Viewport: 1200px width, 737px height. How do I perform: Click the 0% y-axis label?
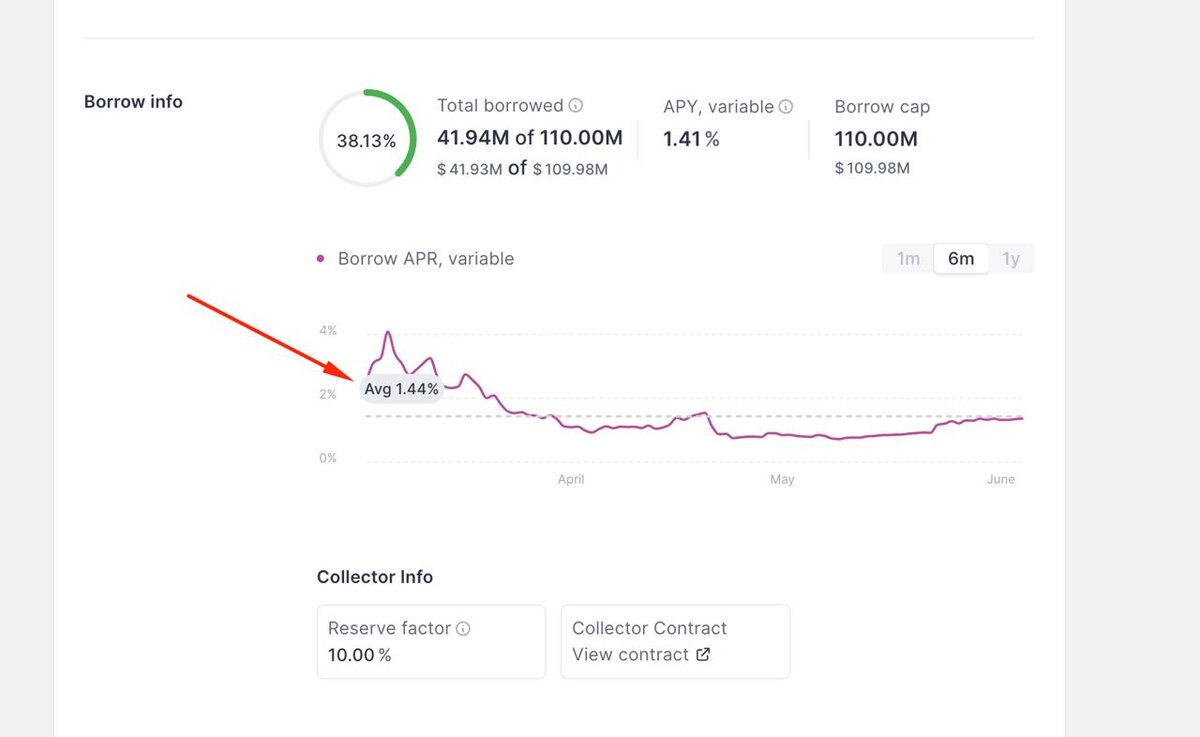(328, 458)
